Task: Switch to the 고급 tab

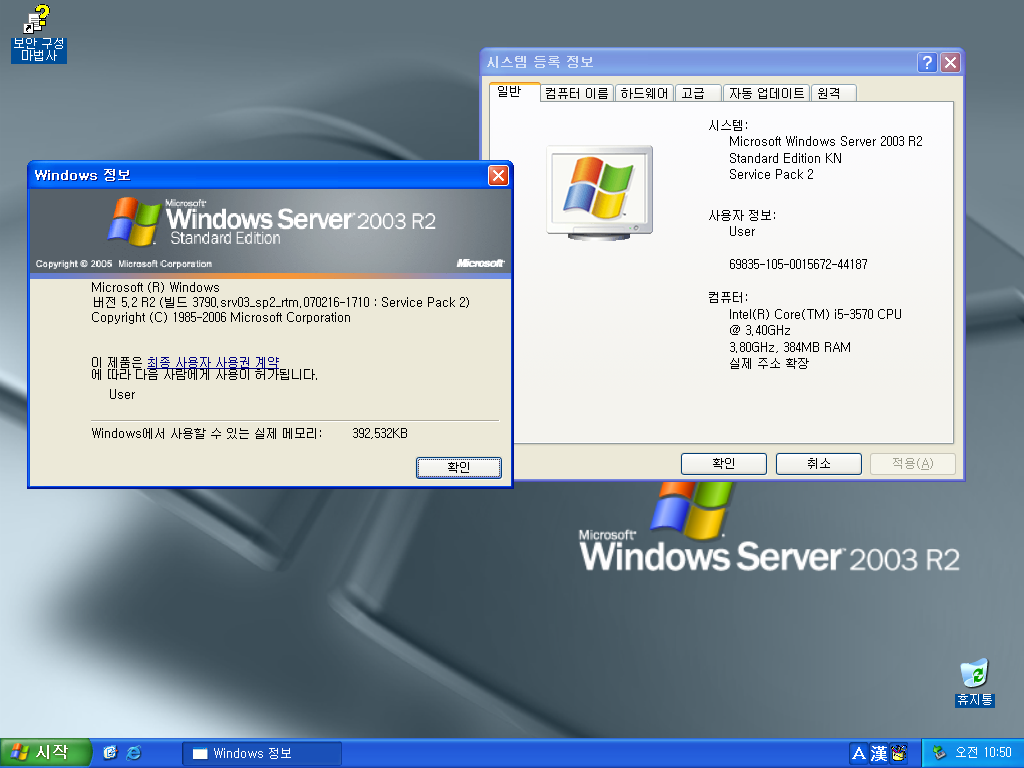Action: click(x=698, y=93)
